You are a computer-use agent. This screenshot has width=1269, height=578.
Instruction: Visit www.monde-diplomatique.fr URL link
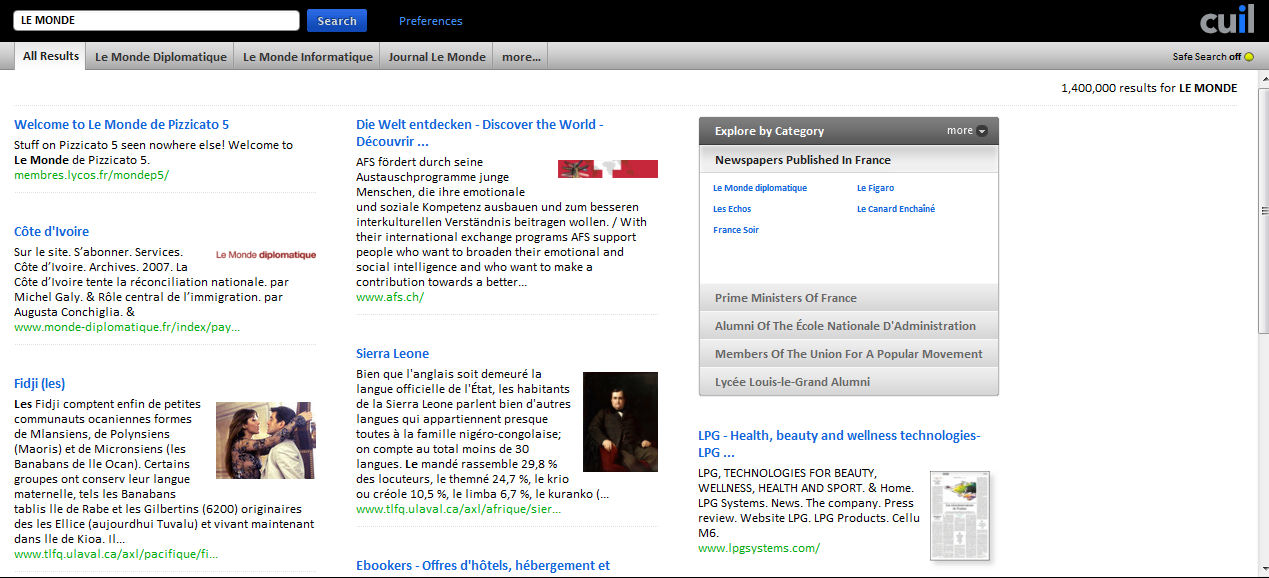127,327
